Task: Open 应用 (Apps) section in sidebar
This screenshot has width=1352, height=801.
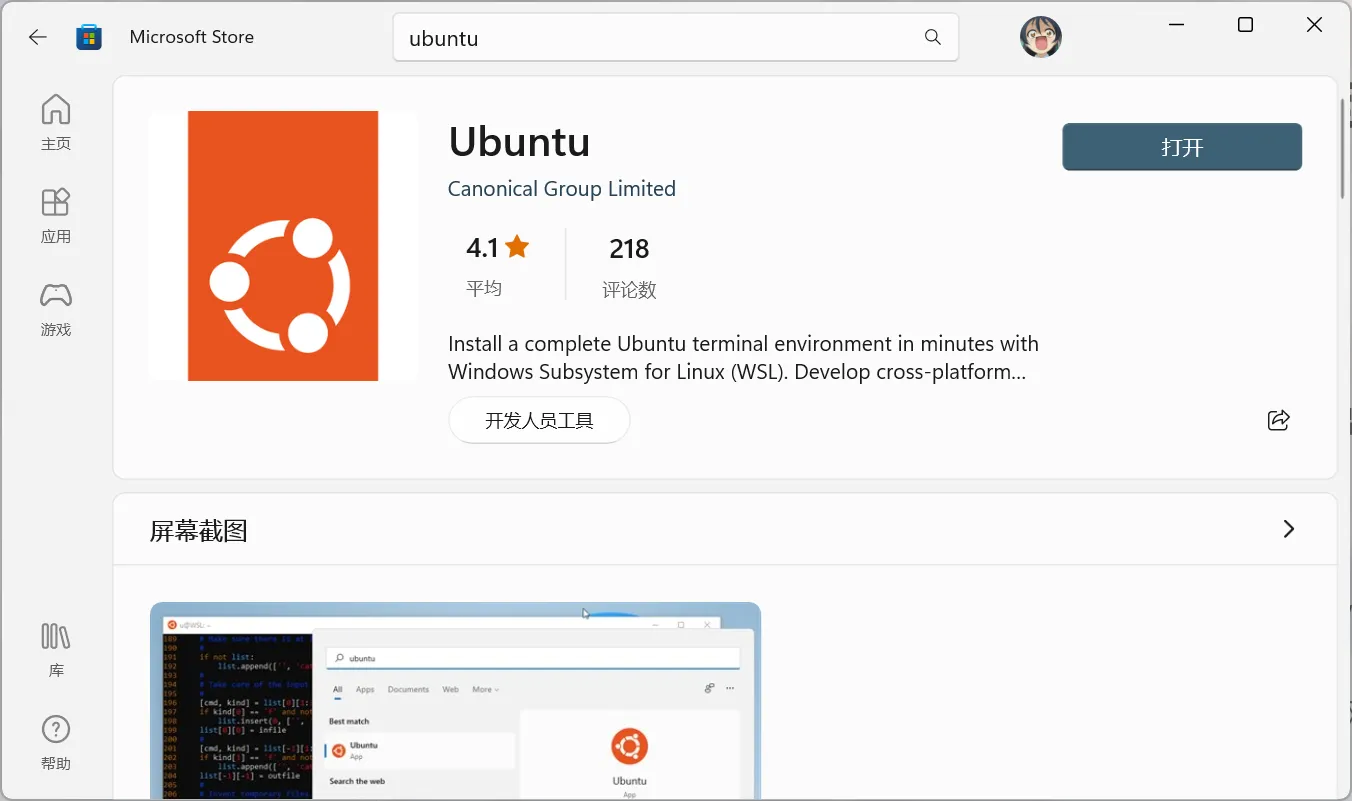Action: (x=56, y=215)
